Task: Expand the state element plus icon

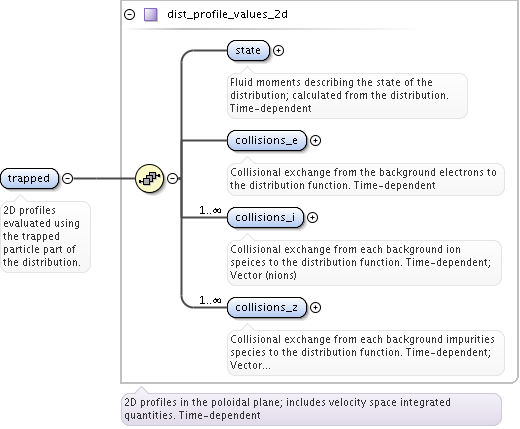Action: pyautogui.click(x=278, y=50)
